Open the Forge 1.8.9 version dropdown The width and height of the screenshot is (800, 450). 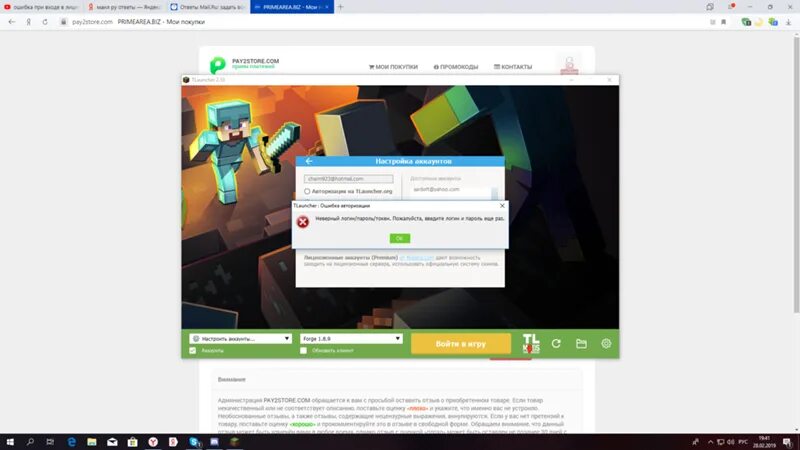coord(351,339)
